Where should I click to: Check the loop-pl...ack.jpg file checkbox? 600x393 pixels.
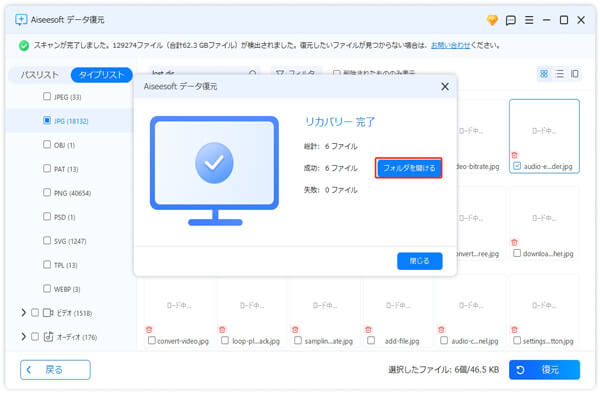pos(225,340)
